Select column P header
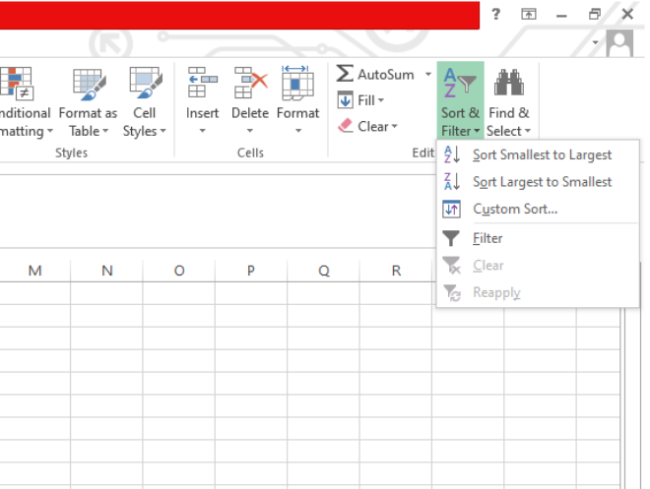This screenshot has width=650, height=489. point(251,271)
